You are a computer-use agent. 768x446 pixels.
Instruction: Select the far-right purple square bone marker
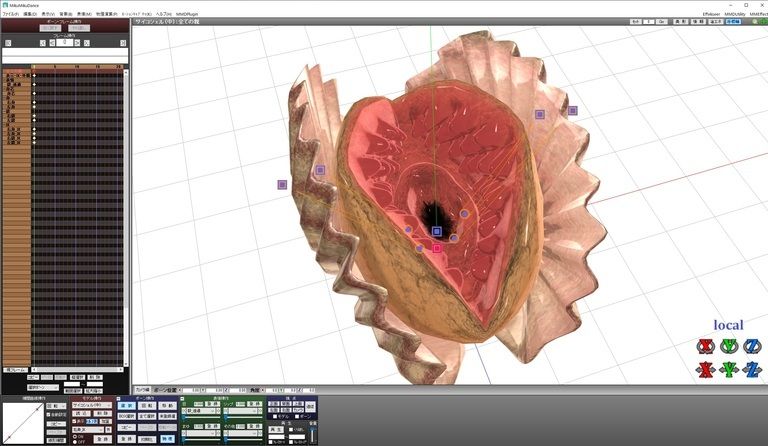573,111
